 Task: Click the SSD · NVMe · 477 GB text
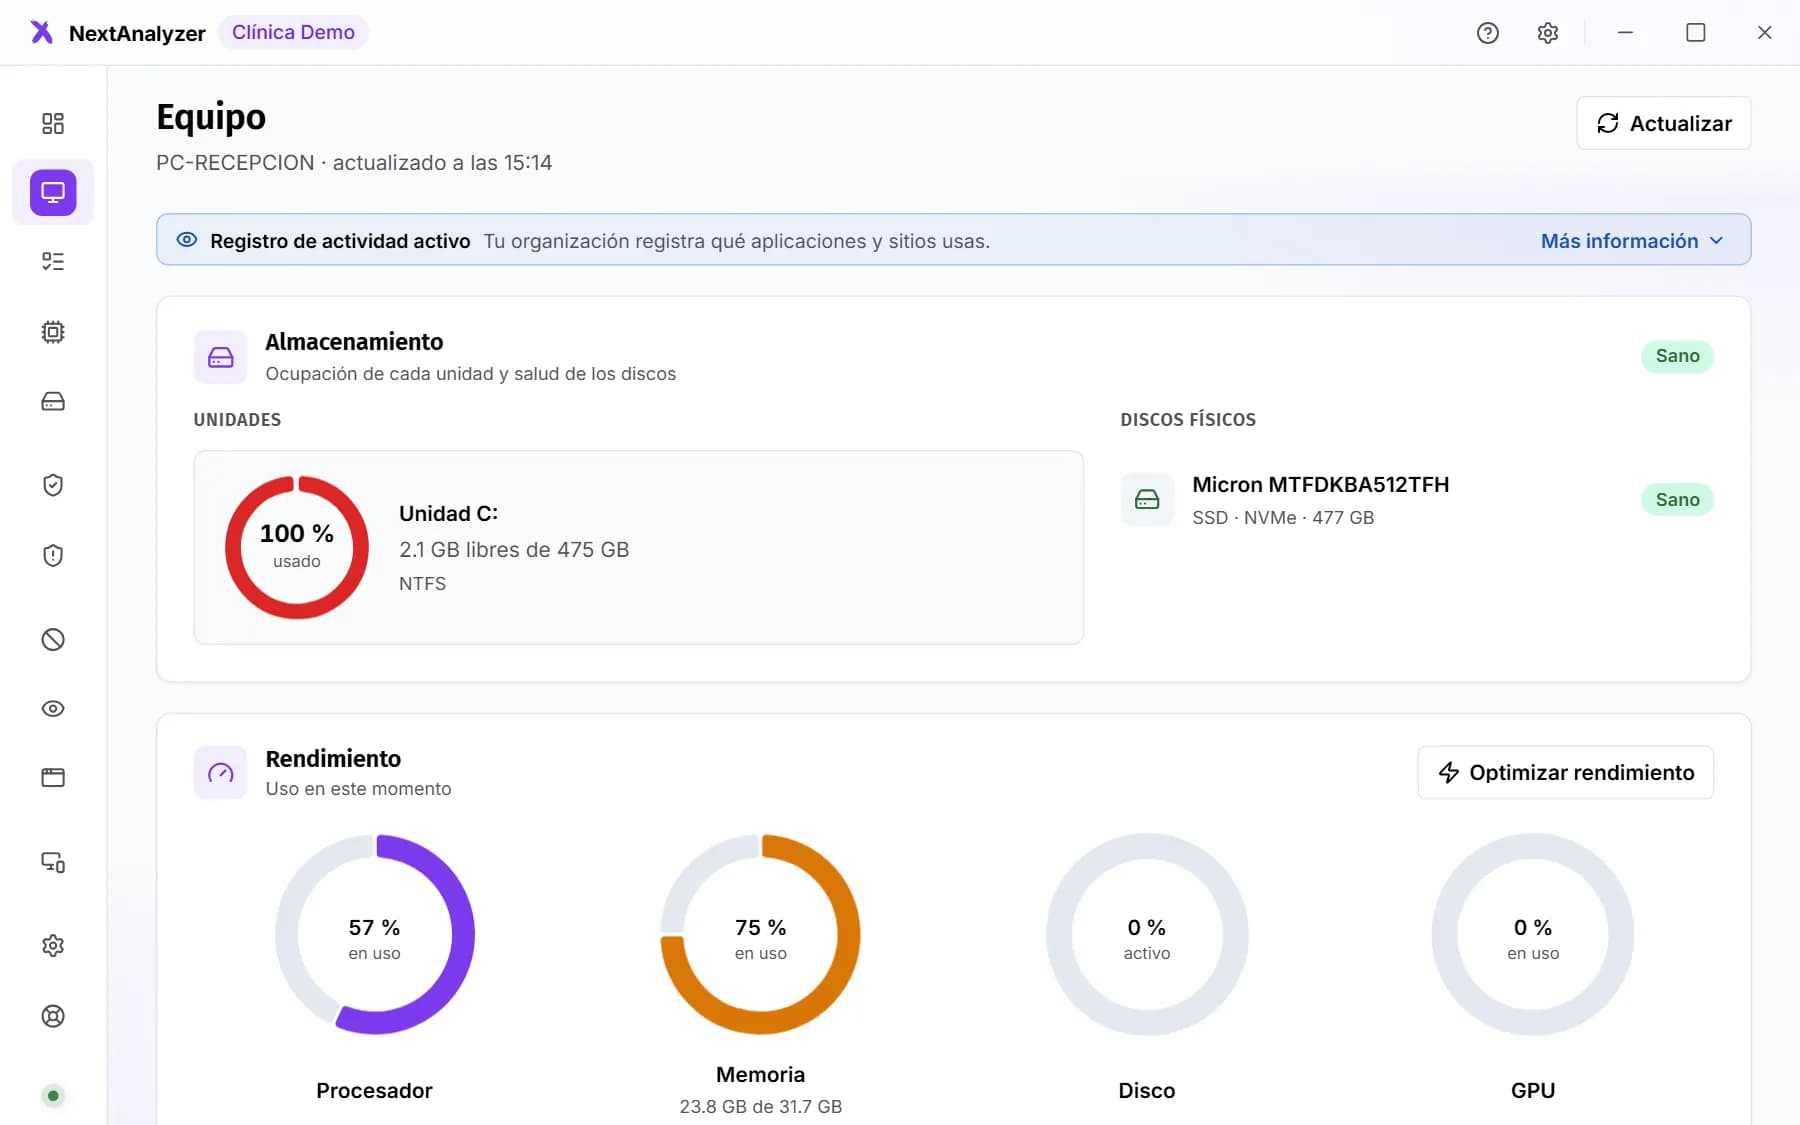pyautogui.click(x=1283, y=518)
